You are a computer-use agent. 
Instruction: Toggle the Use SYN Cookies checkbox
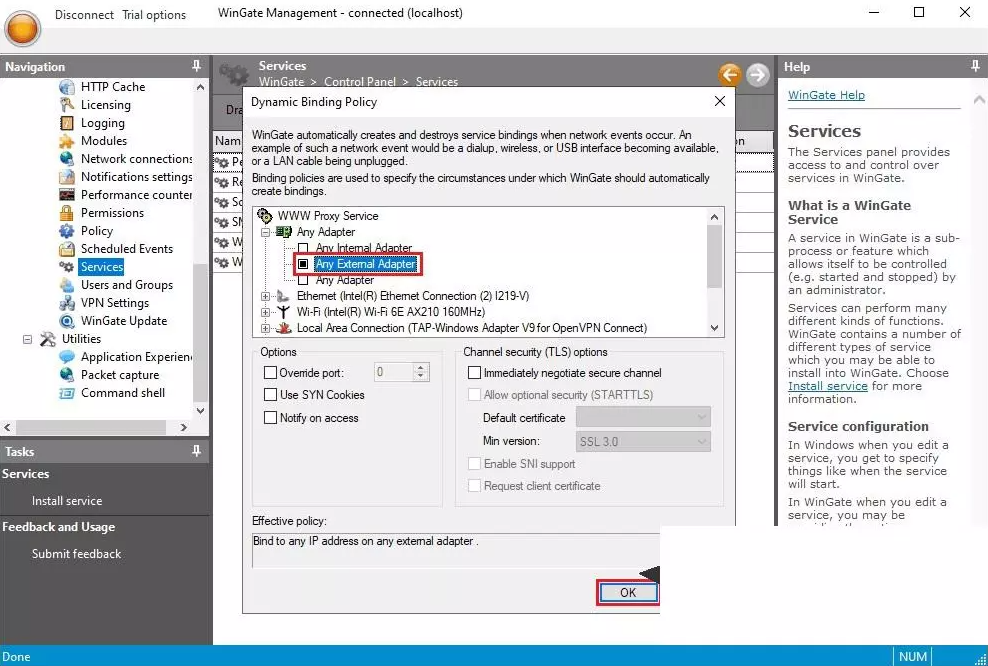[270, 395]
